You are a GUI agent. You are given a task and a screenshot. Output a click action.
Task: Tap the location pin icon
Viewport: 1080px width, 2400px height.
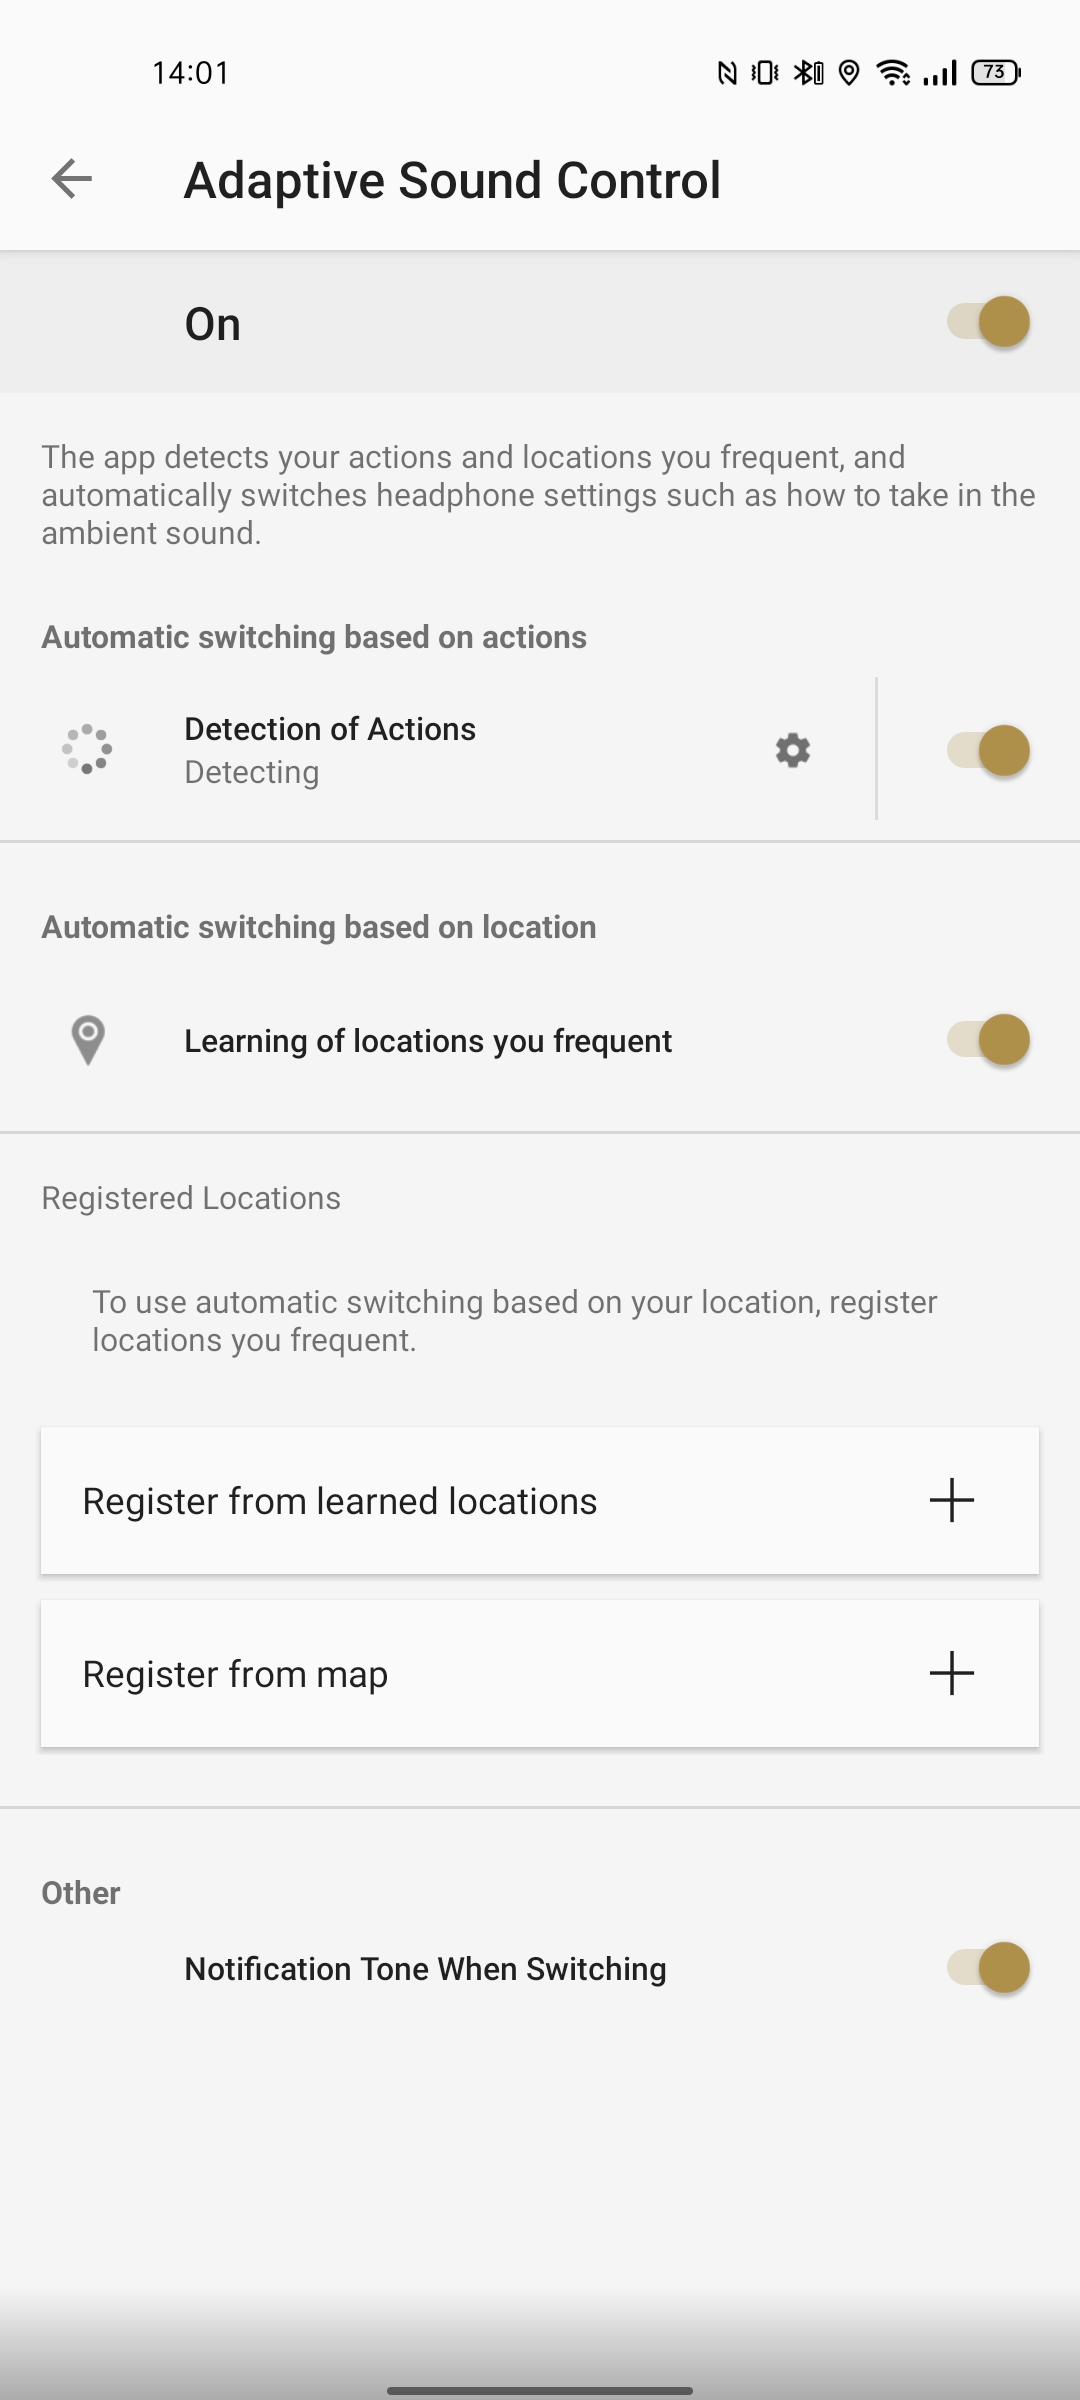coord(88,1040)
